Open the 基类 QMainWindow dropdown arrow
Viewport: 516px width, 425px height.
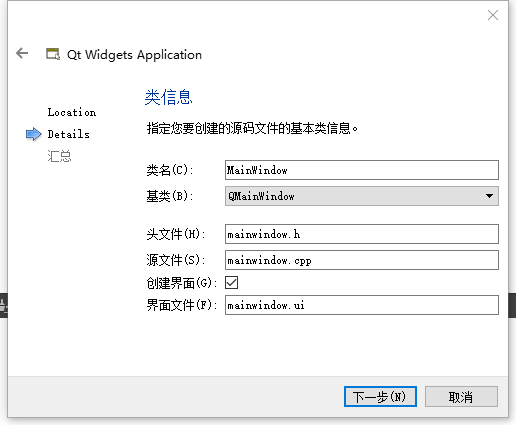point(489,196)
